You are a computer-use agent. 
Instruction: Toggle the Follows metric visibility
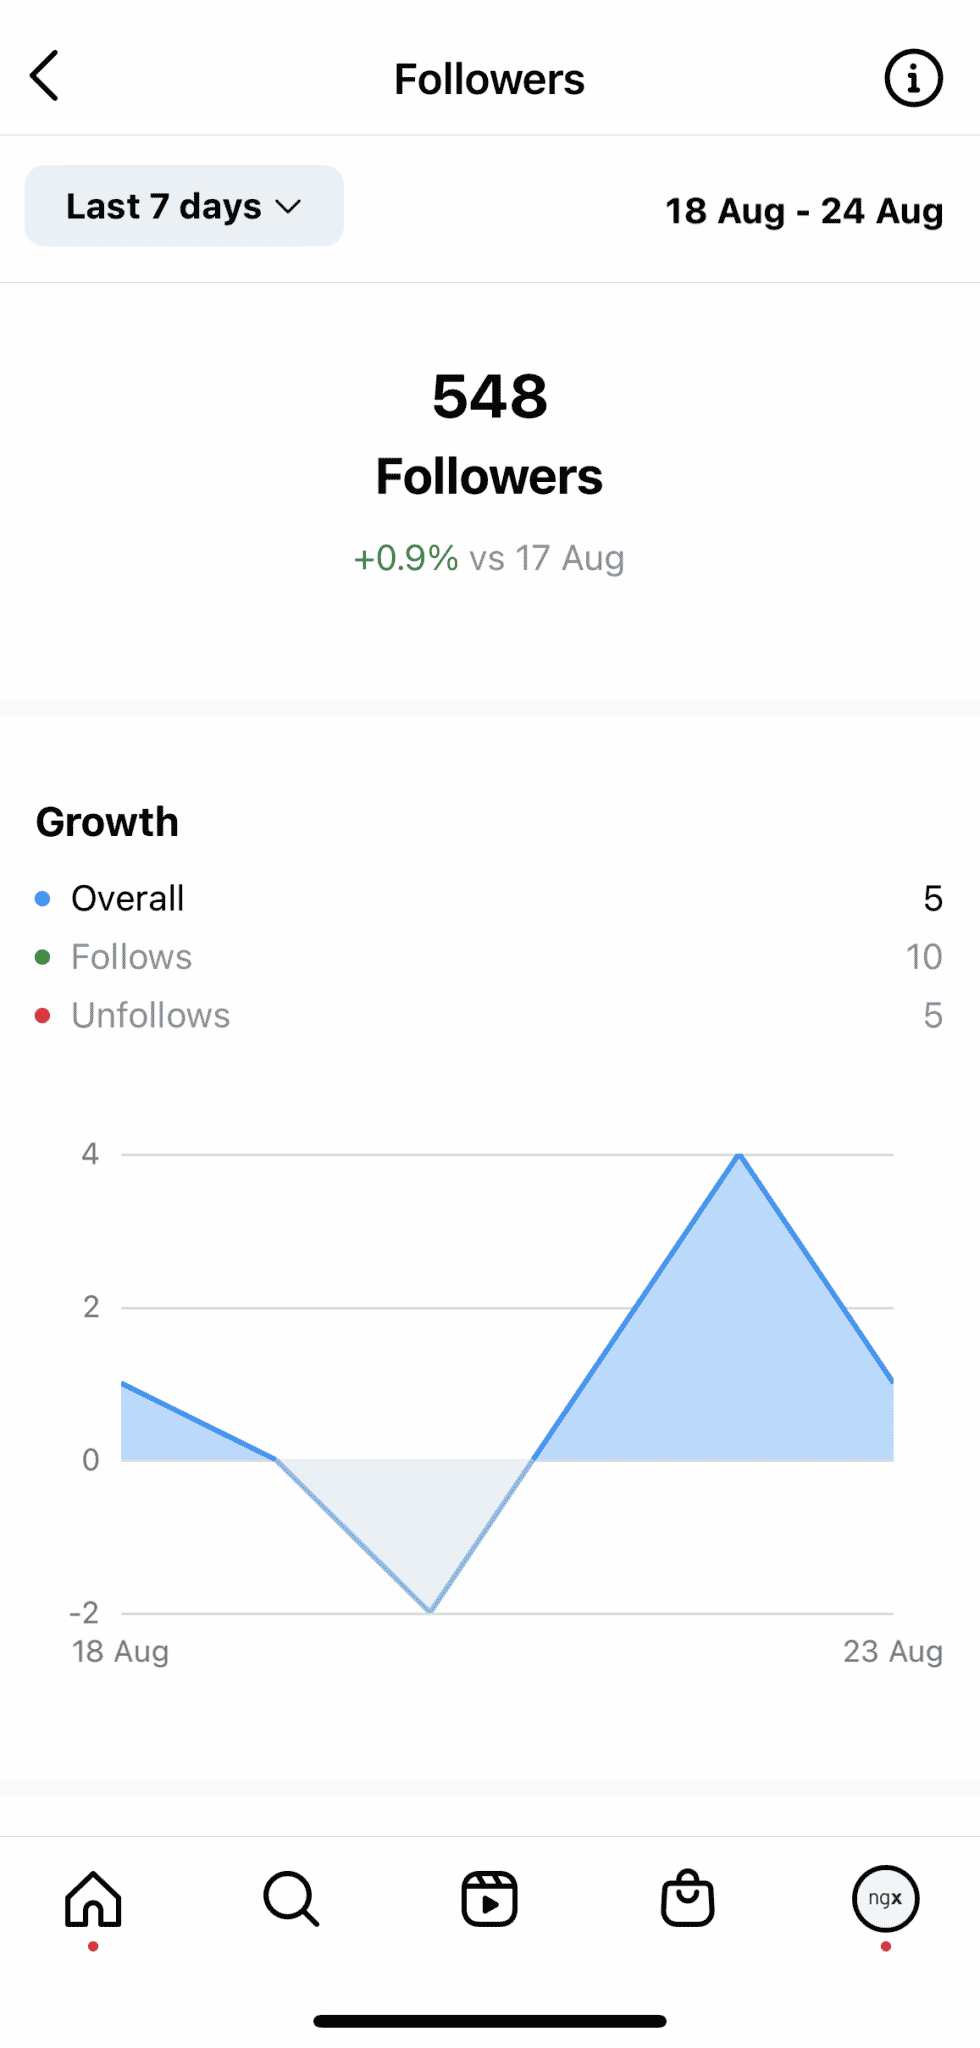(x=131, y=957)
